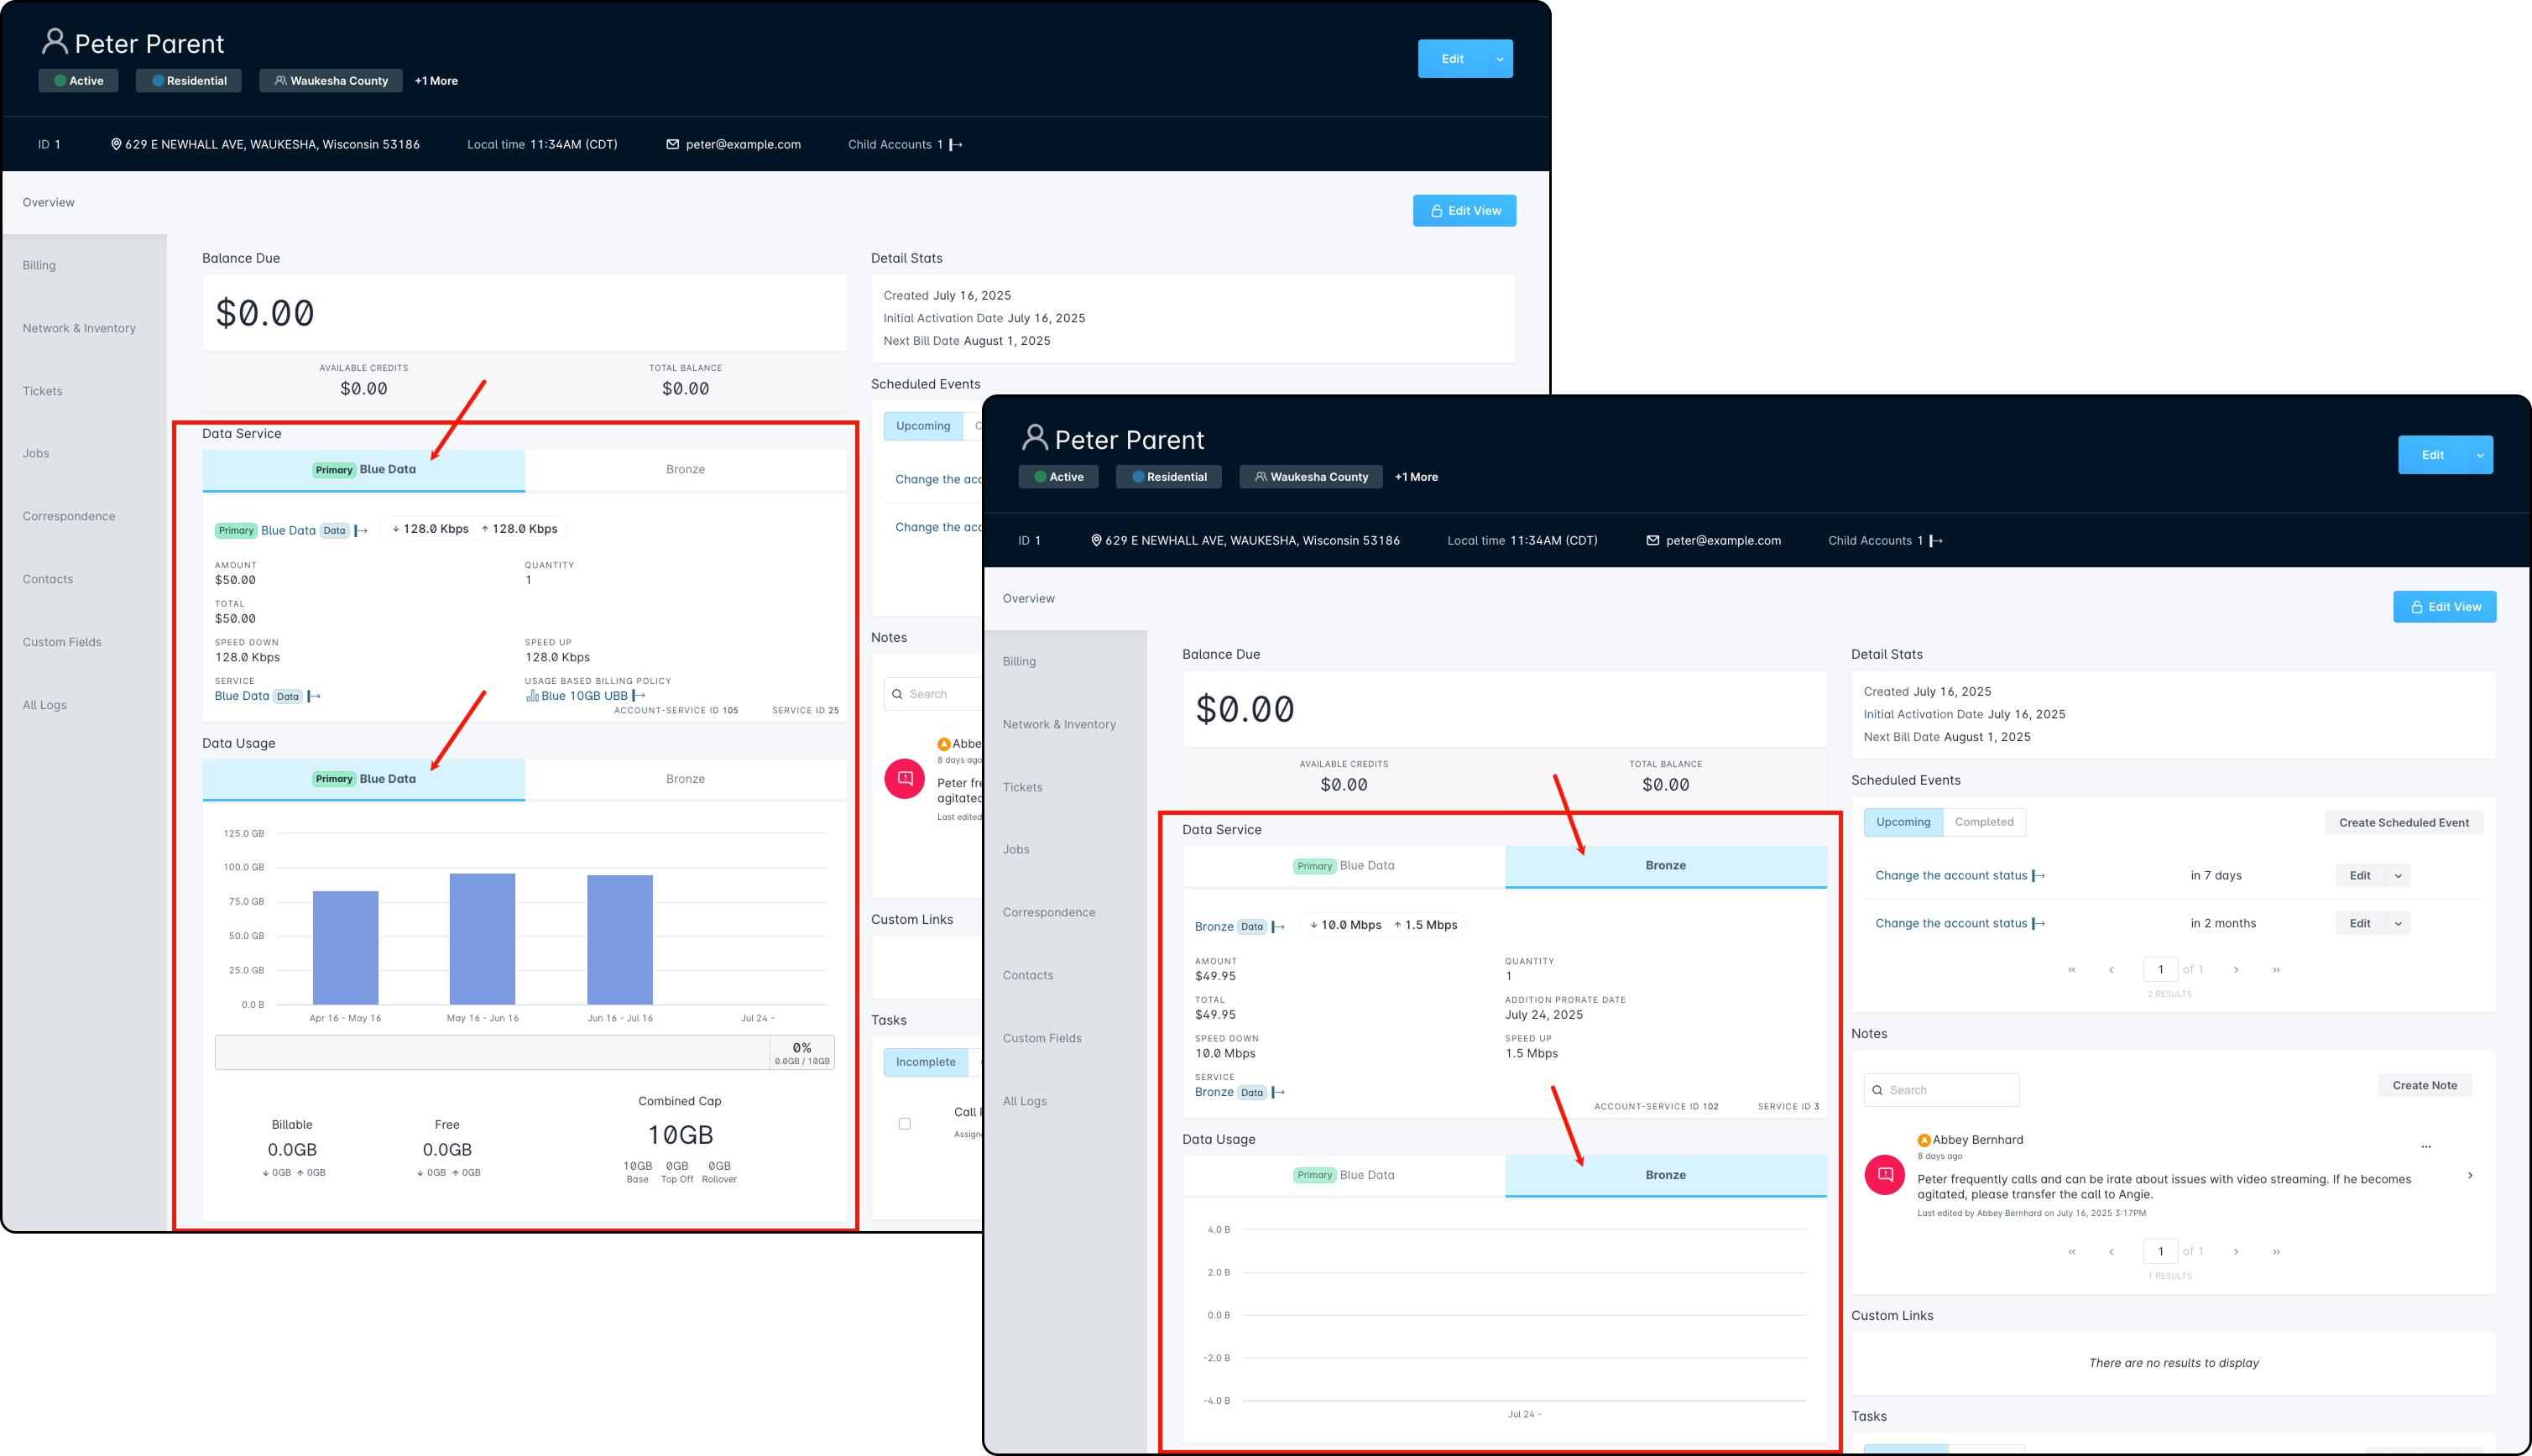Click the search magnifier icon in the front window Notes
The width and height of the screenshot is (2532, 1456).
[x=1878, y=1090]
